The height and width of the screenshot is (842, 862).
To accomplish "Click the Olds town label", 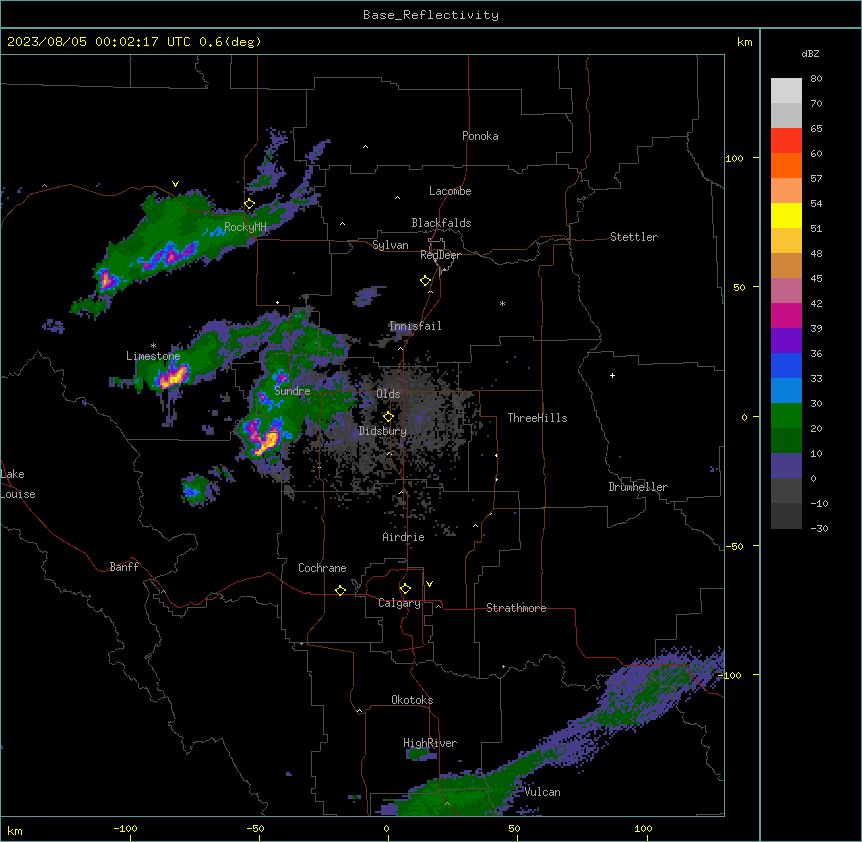I will (x=388, y=394).
